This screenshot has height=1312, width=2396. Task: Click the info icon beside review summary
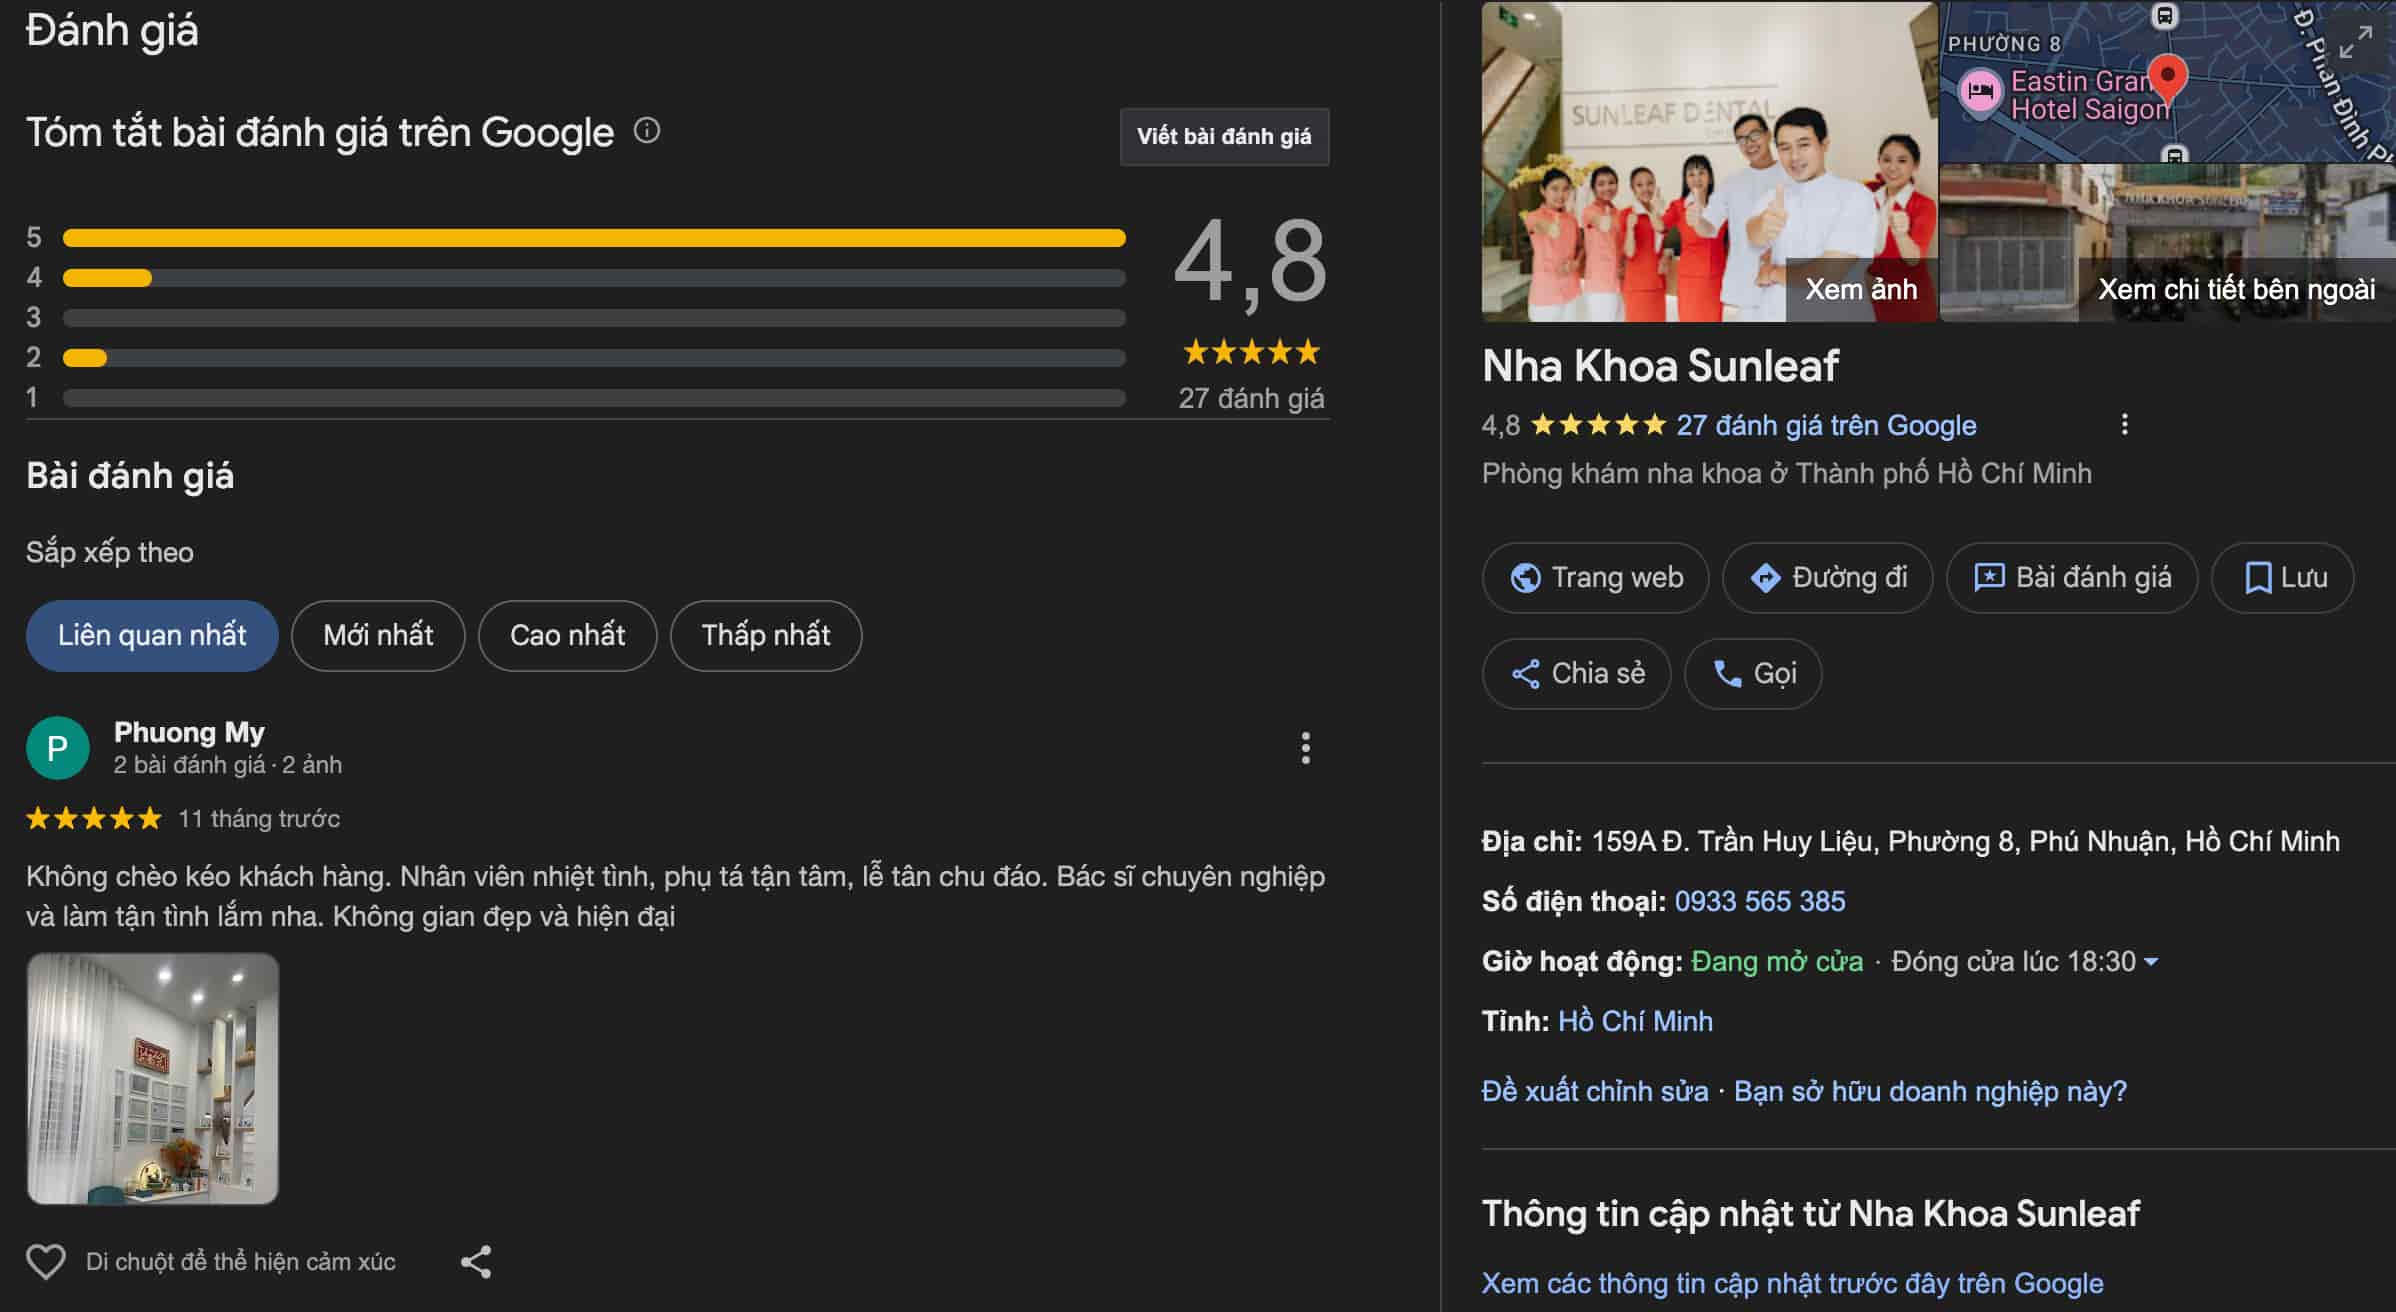pyautogui.click(x=647, y=131)
